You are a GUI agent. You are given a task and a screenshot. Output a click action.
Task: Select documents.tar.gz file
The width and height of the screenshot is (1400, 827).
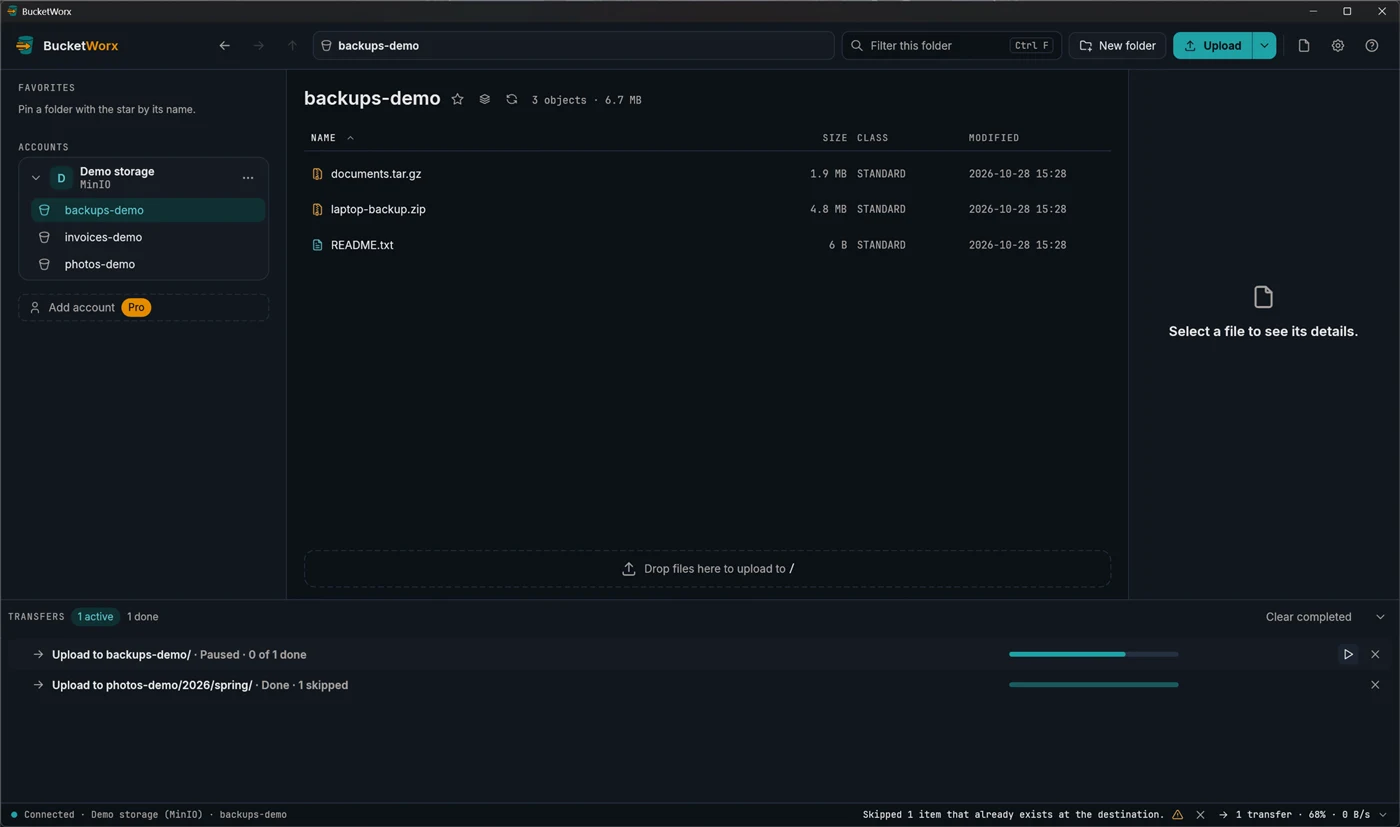707,174
